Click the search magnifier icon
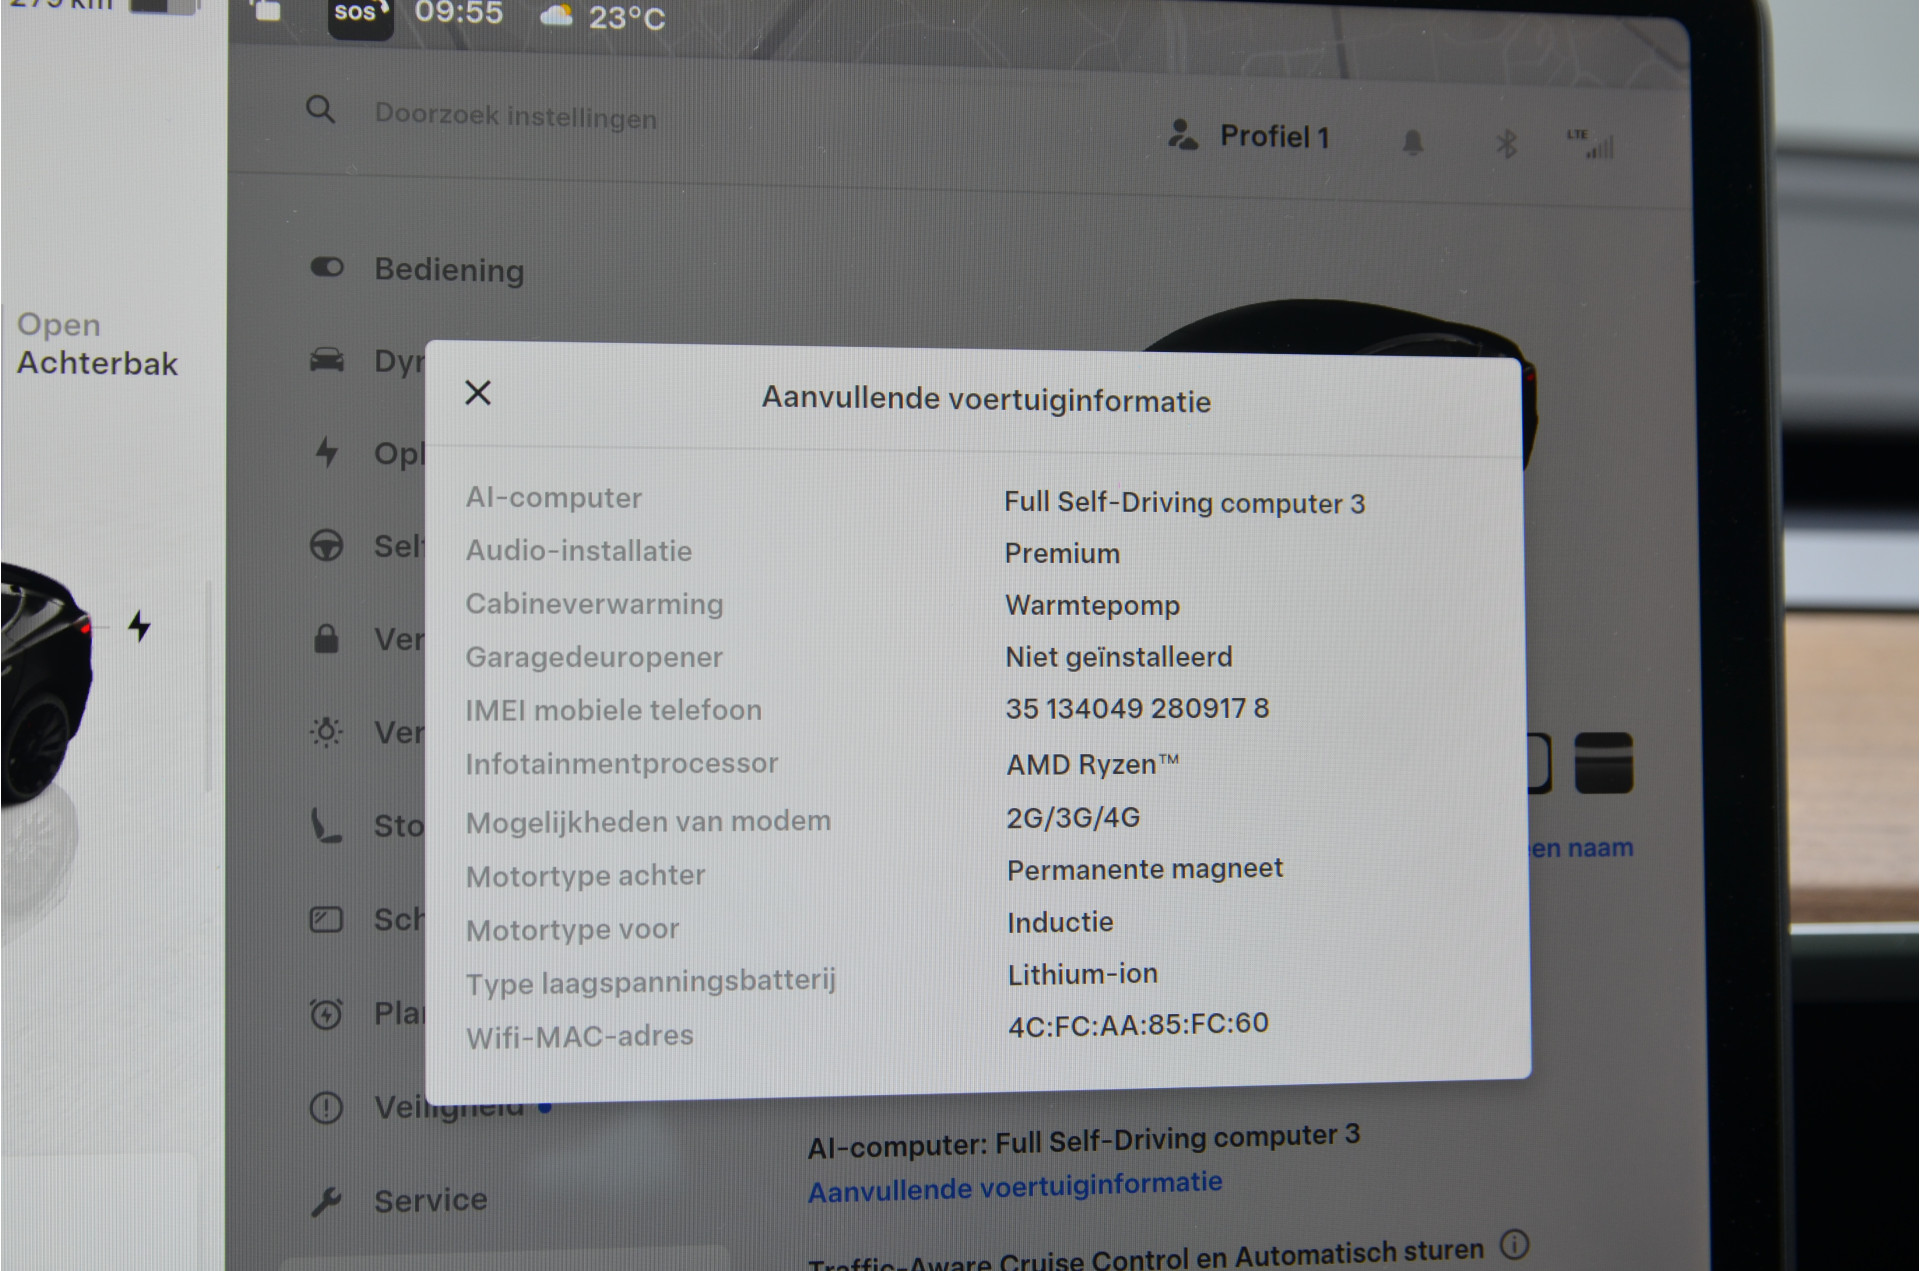Screen dimensions: 1920x1271 (320, 109)
